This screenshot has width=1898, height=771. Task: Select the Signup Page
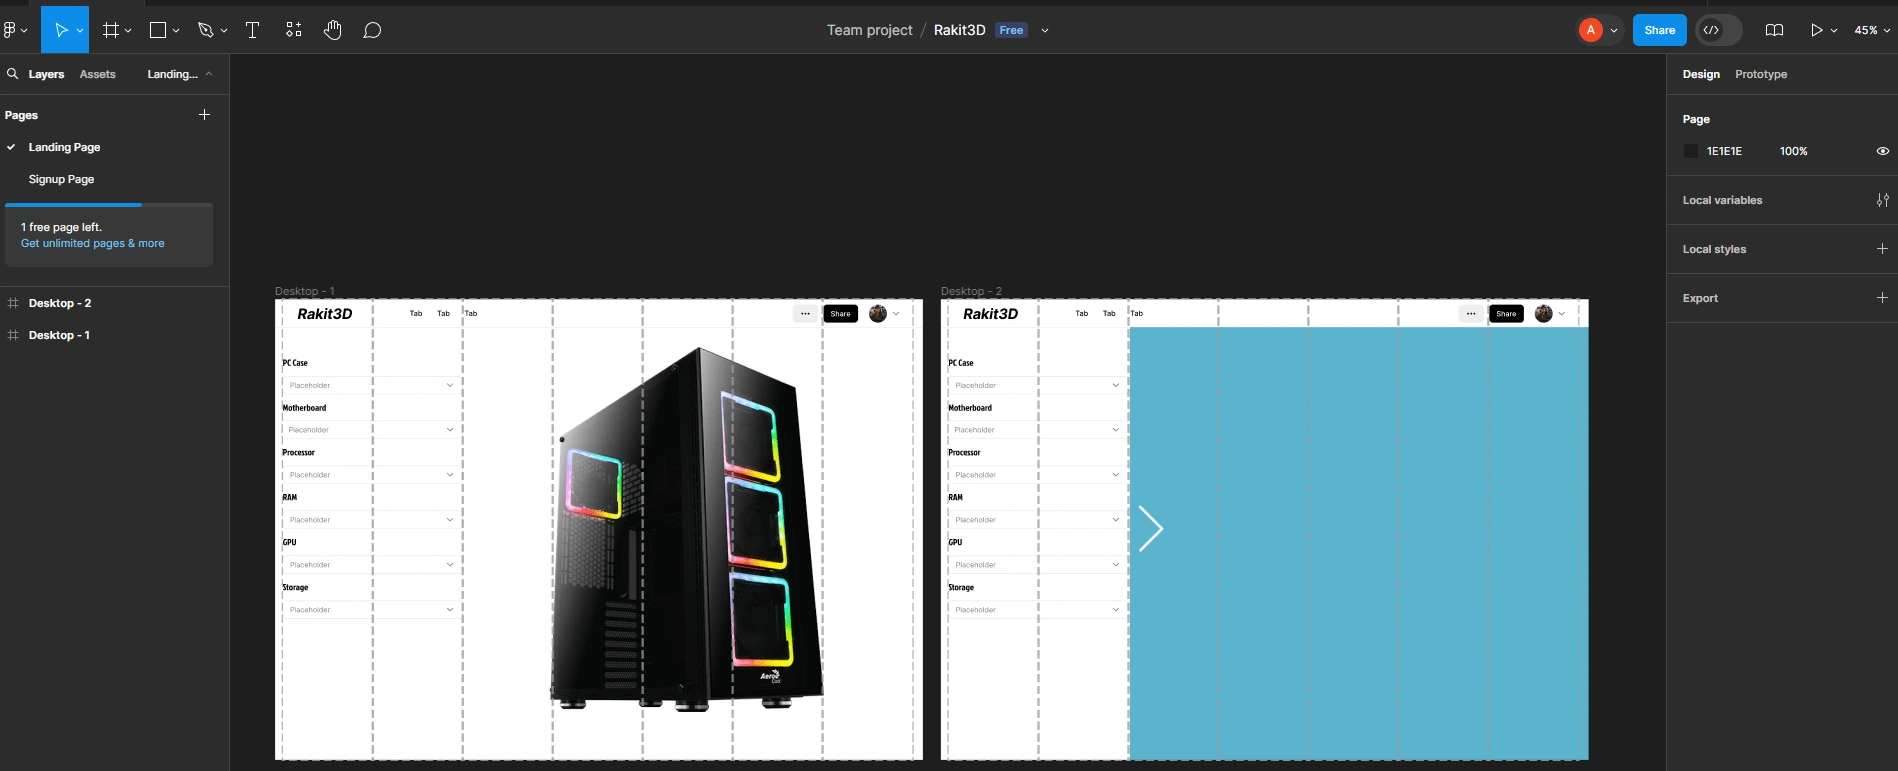[x=61, y=179]
